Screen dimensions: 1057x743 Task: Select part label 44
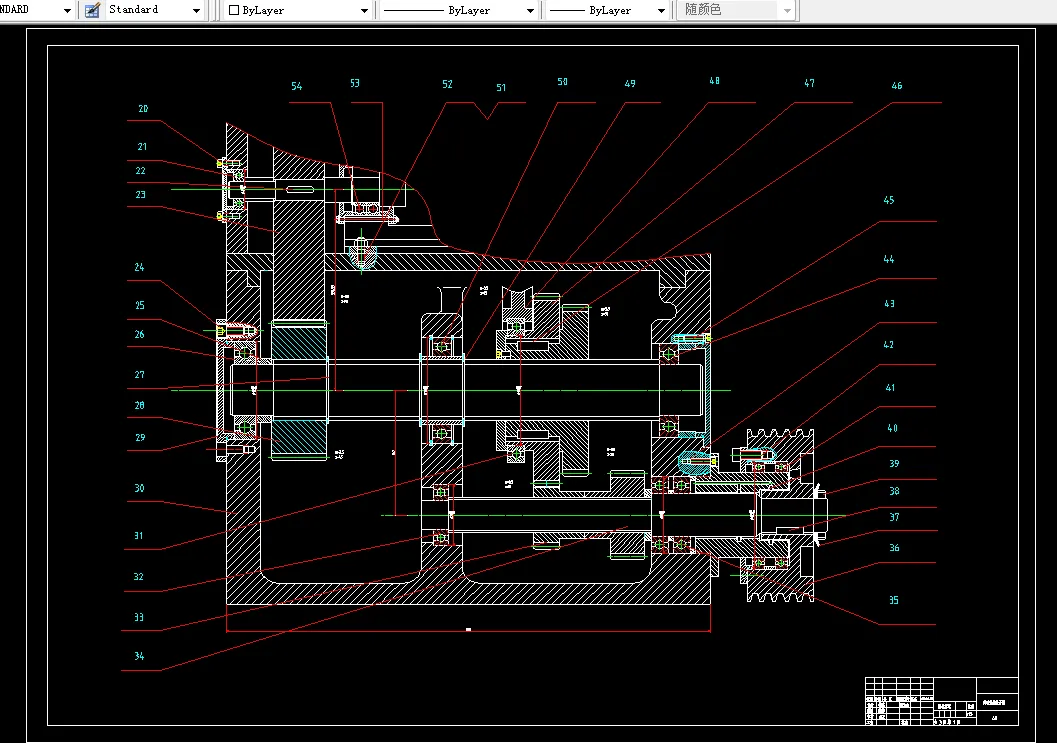(x=888, y=259)
